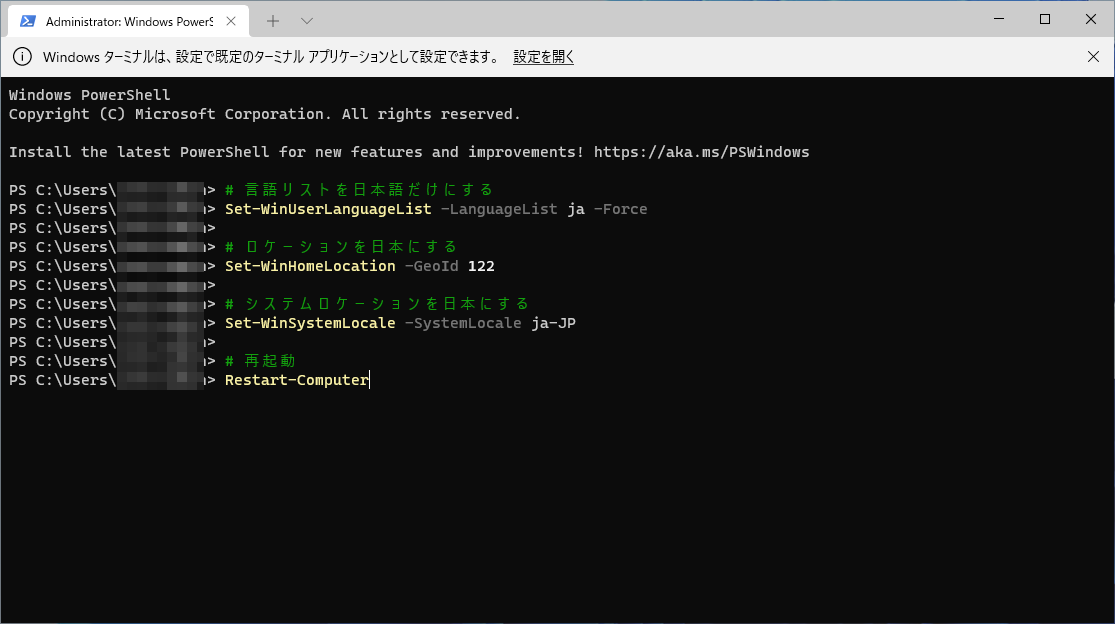The width and height of the screenshot is (1115, 624).
Task: Click the notification message about Windows ターミナル
Action: click(x=272, y=57)
